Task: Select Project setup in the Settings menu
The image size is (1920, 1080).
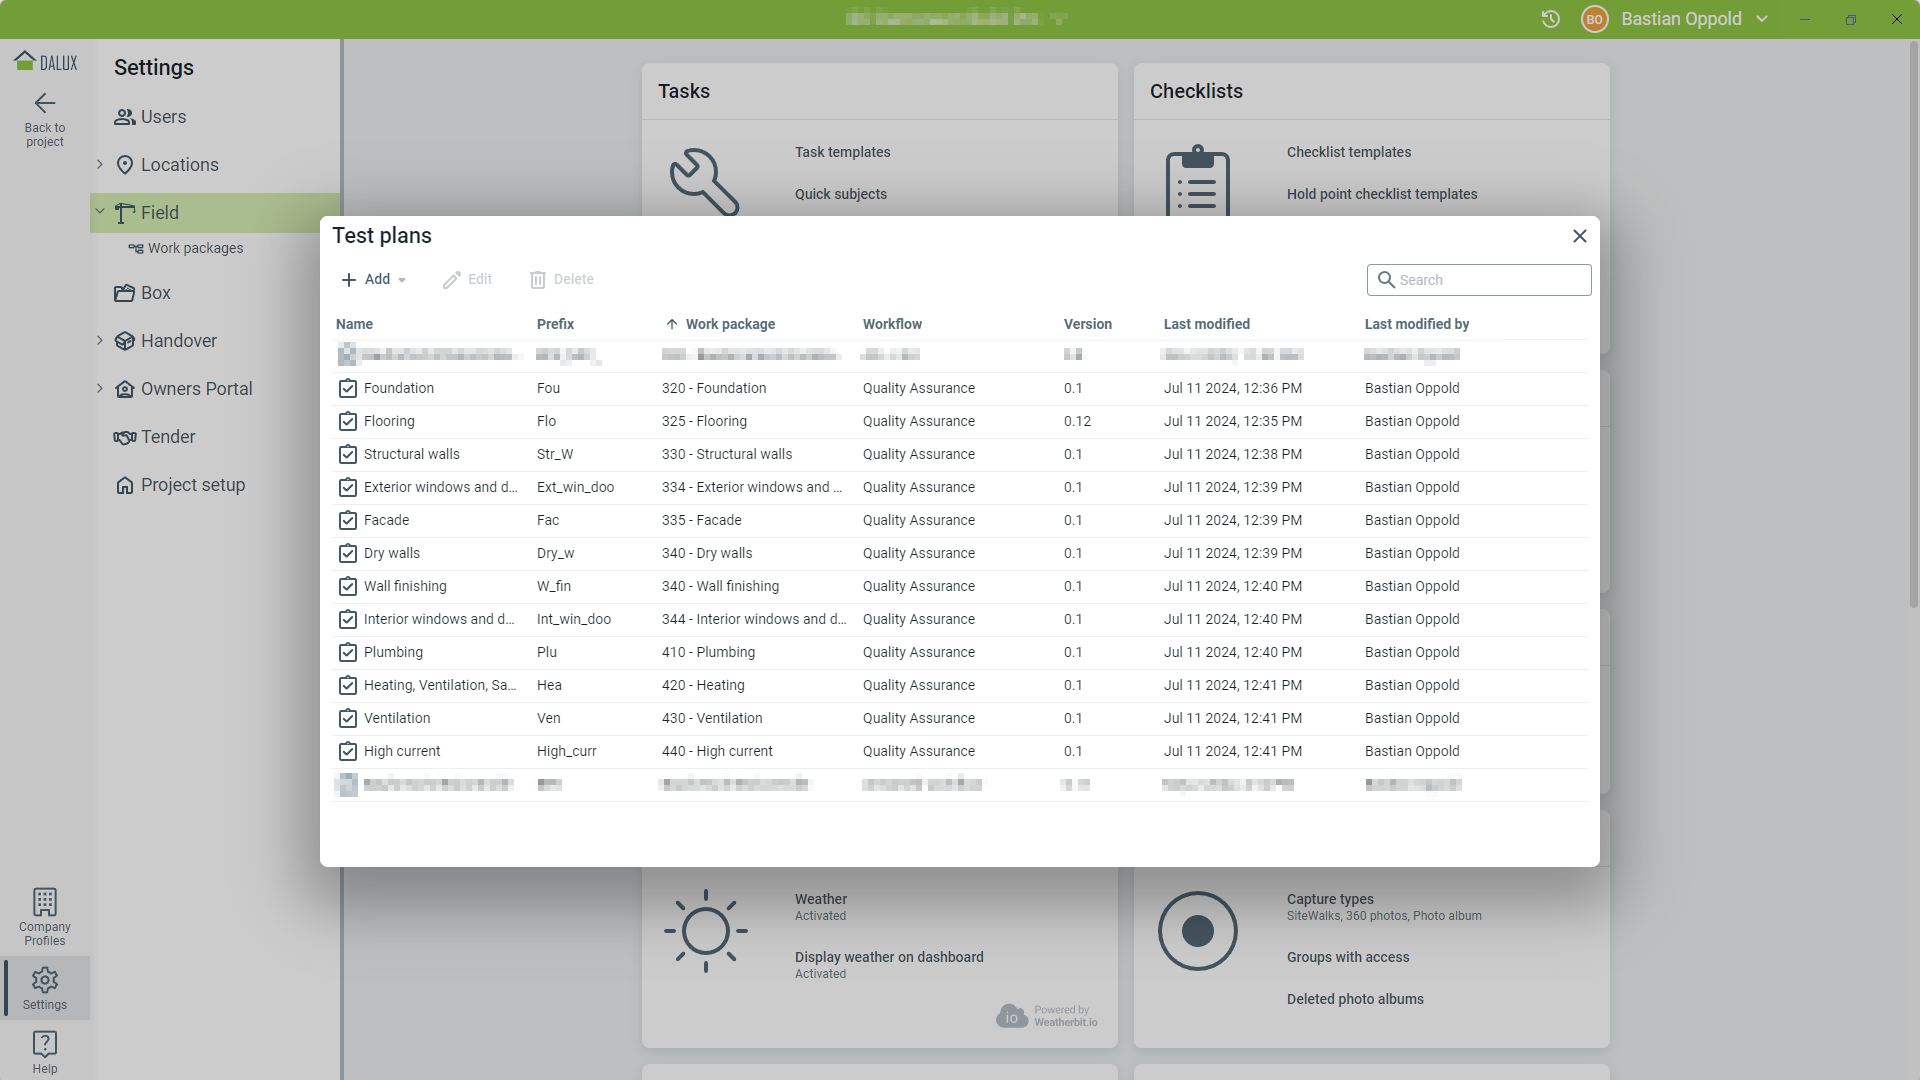Action: 192,485
